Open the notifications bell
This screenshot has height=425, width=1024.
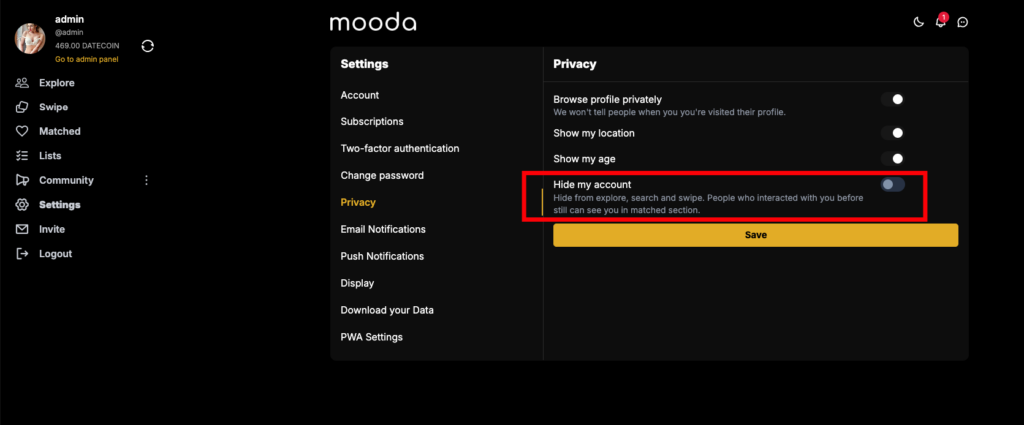click(941, 22)
